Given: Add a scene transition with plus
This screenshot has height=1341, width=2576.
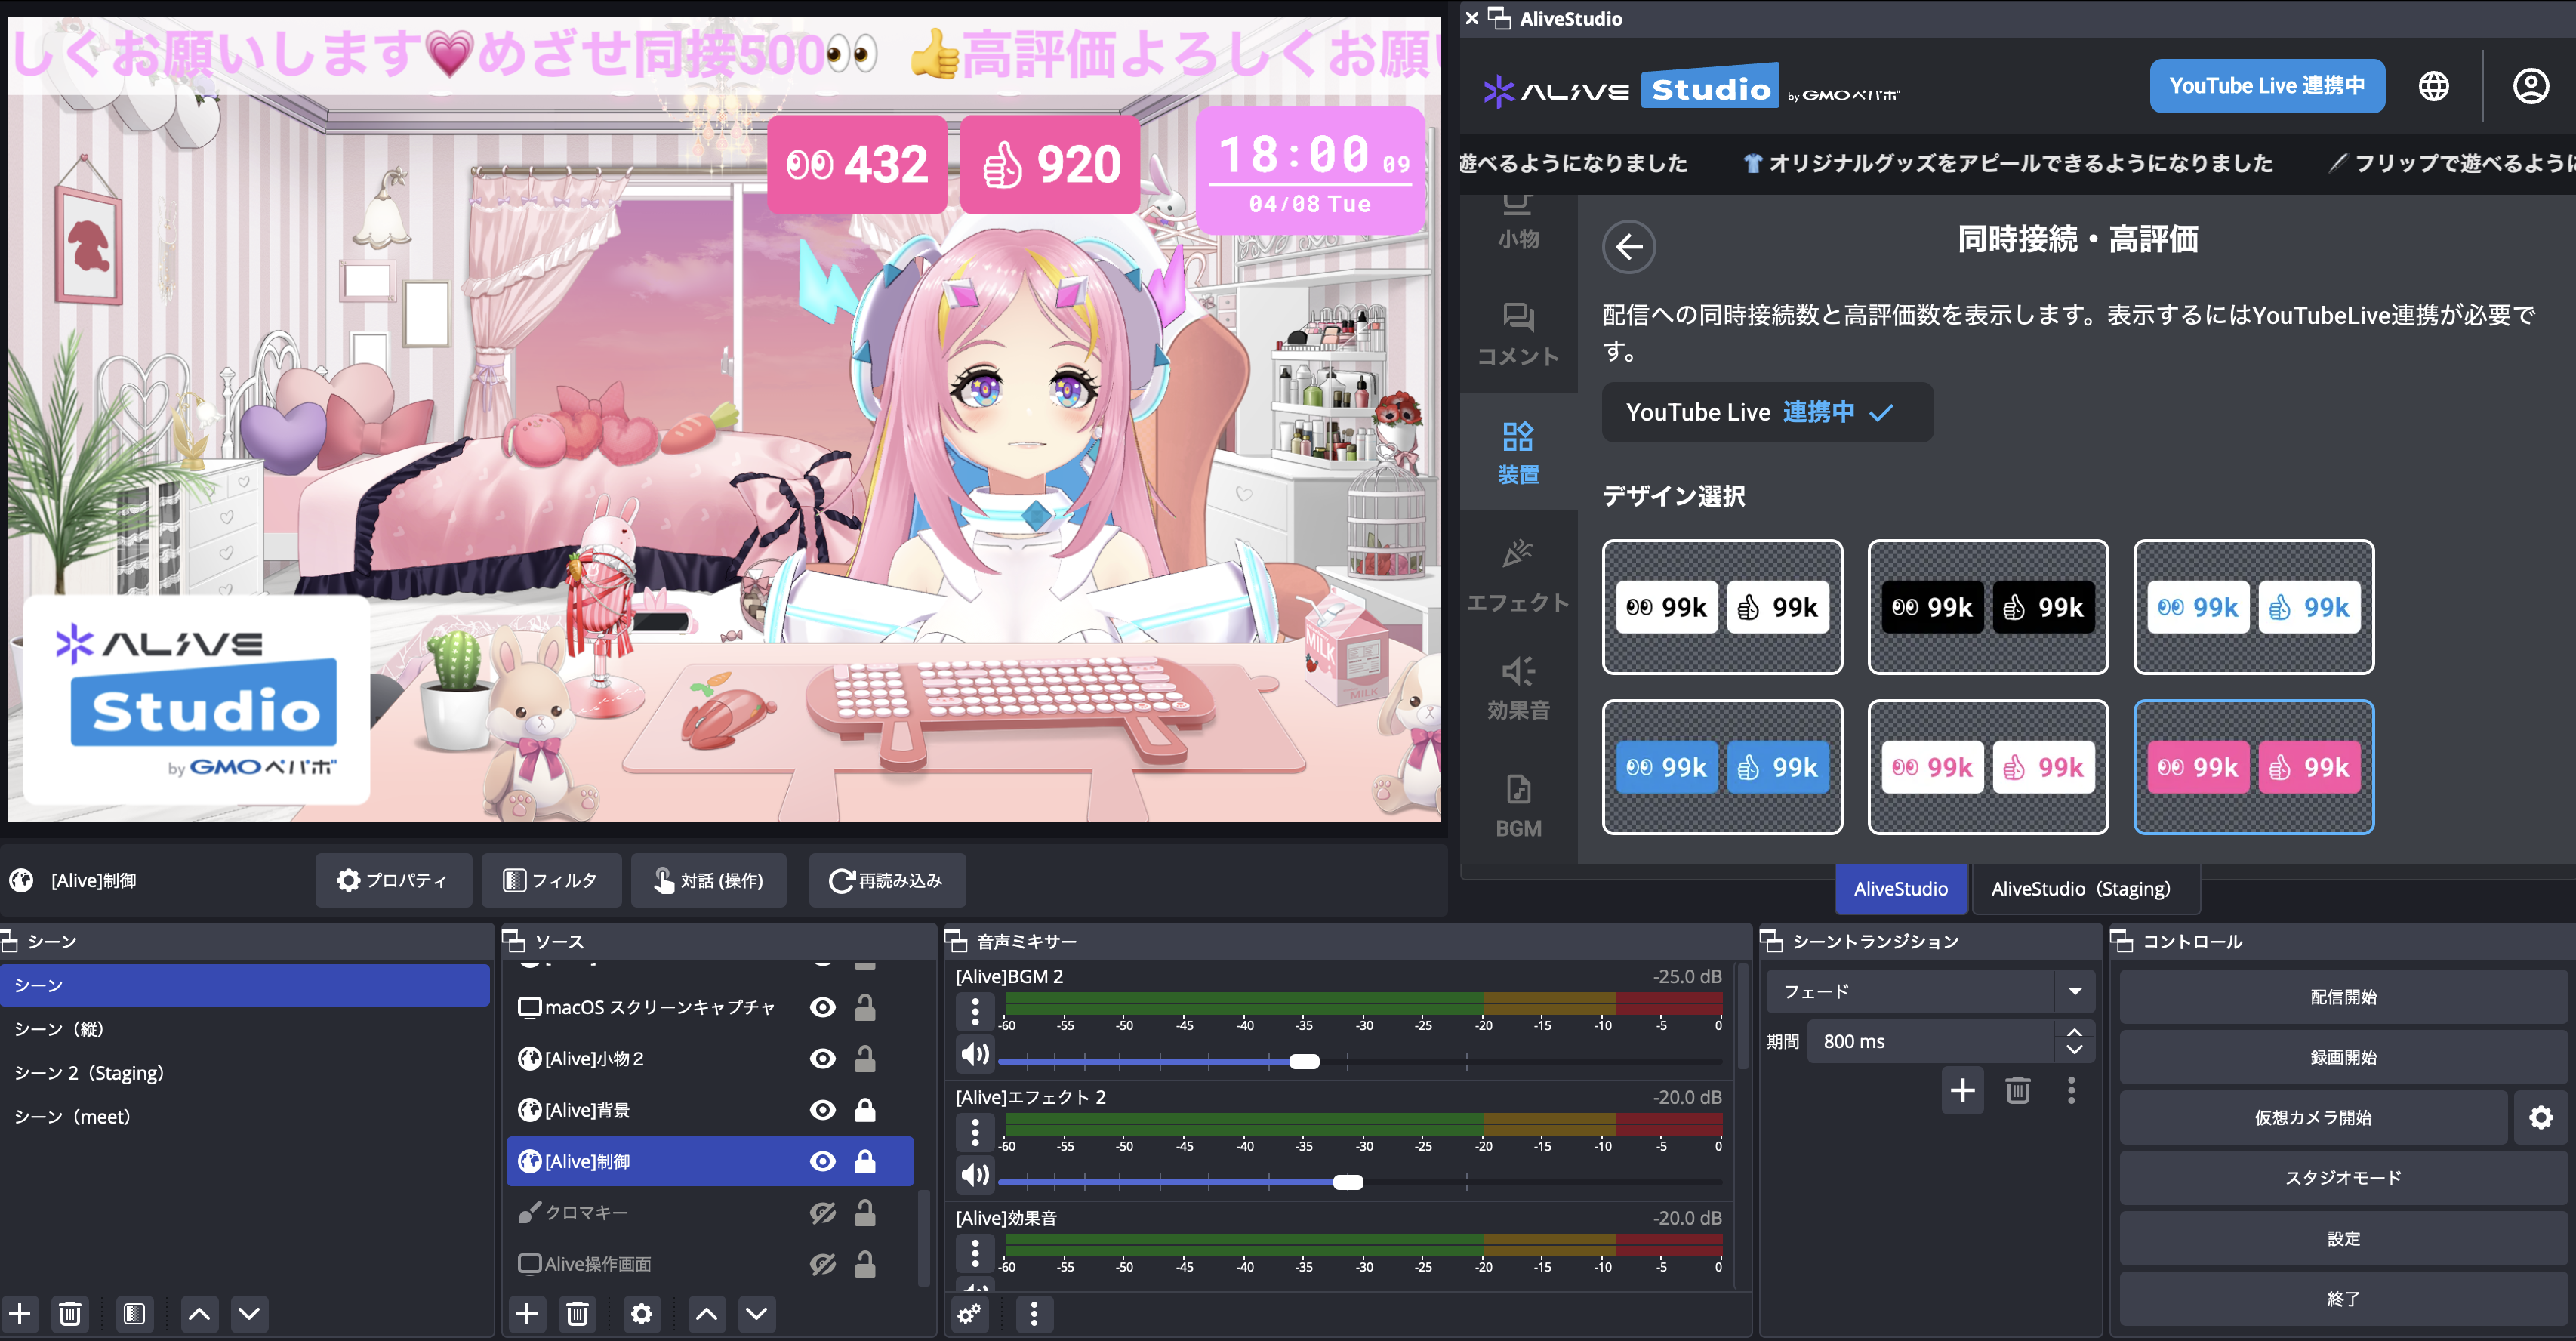Looking at the screenshot, I should tap(1962, 1090).
